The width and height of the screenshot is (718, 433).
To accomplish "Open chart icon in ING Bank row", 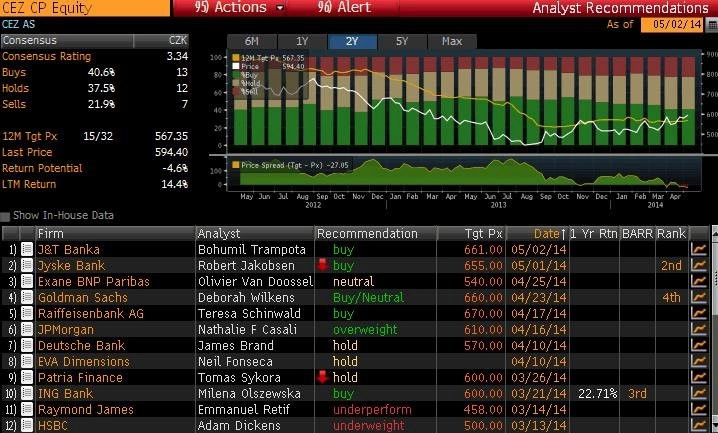I will pyautogui.click(x=699, y=394).
